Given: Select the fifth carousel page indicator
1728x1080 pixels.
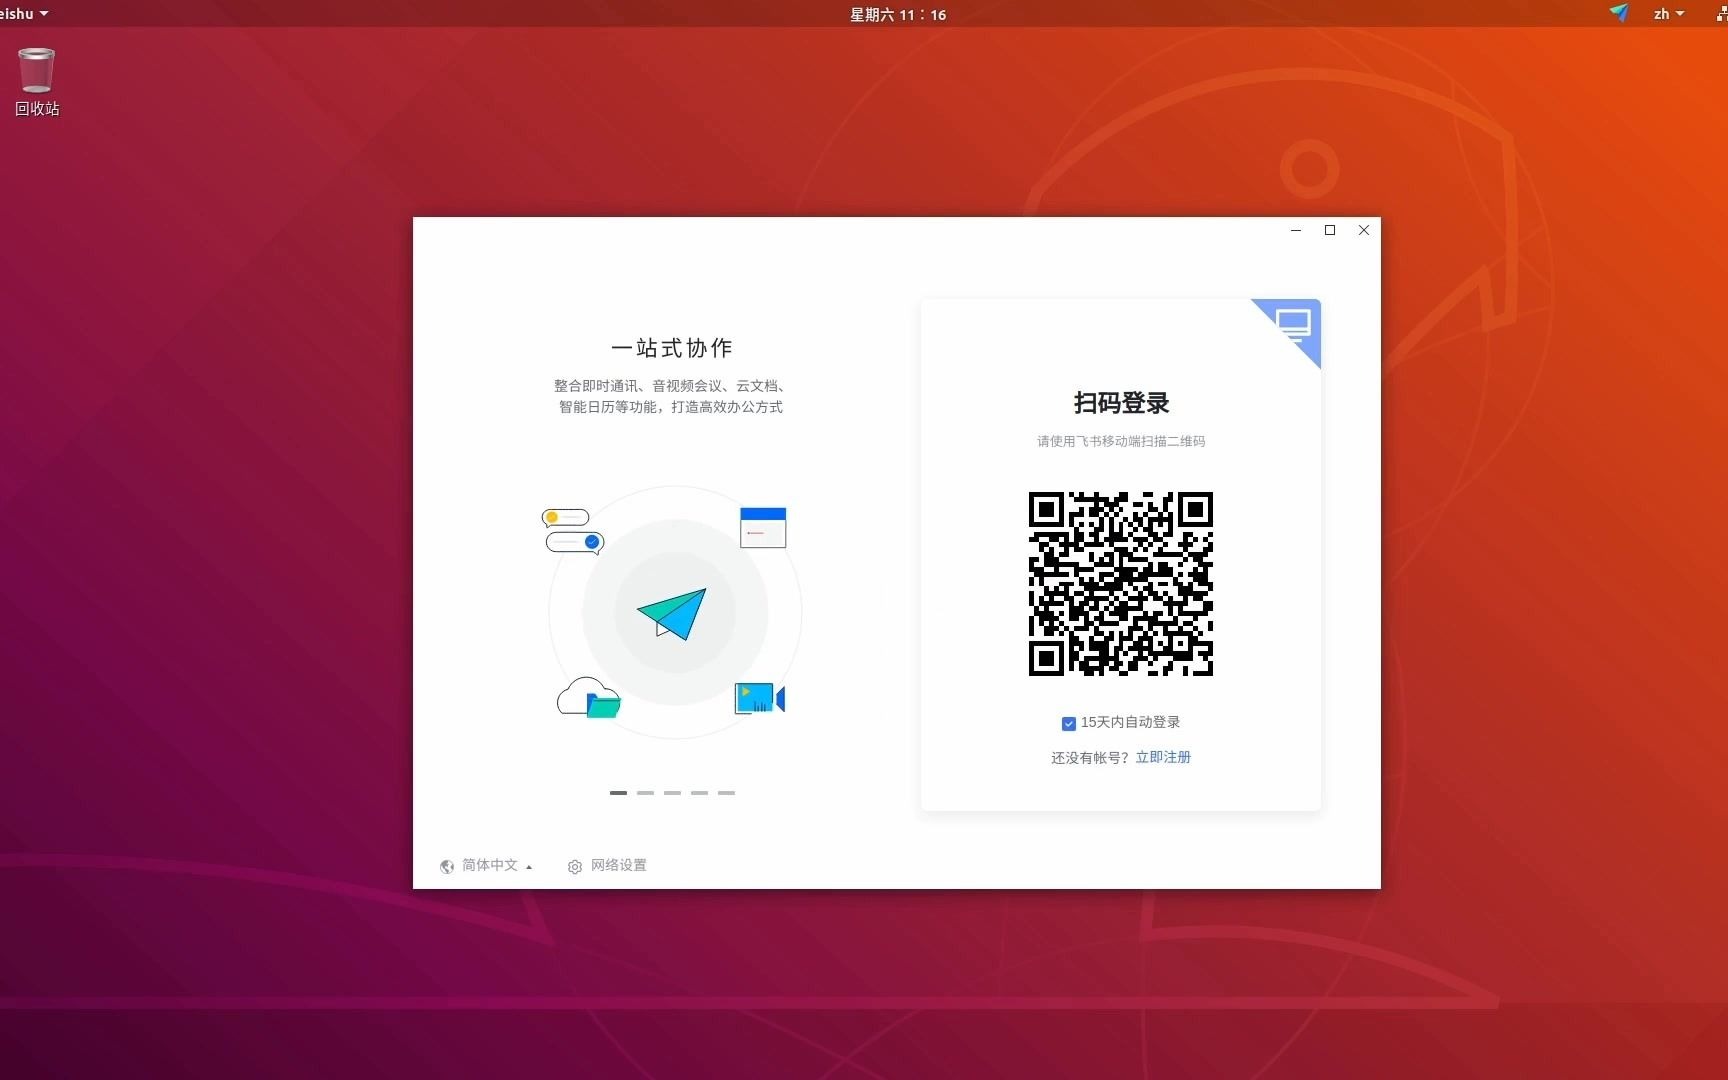Looking at the screenshot, I should (726, 792).
